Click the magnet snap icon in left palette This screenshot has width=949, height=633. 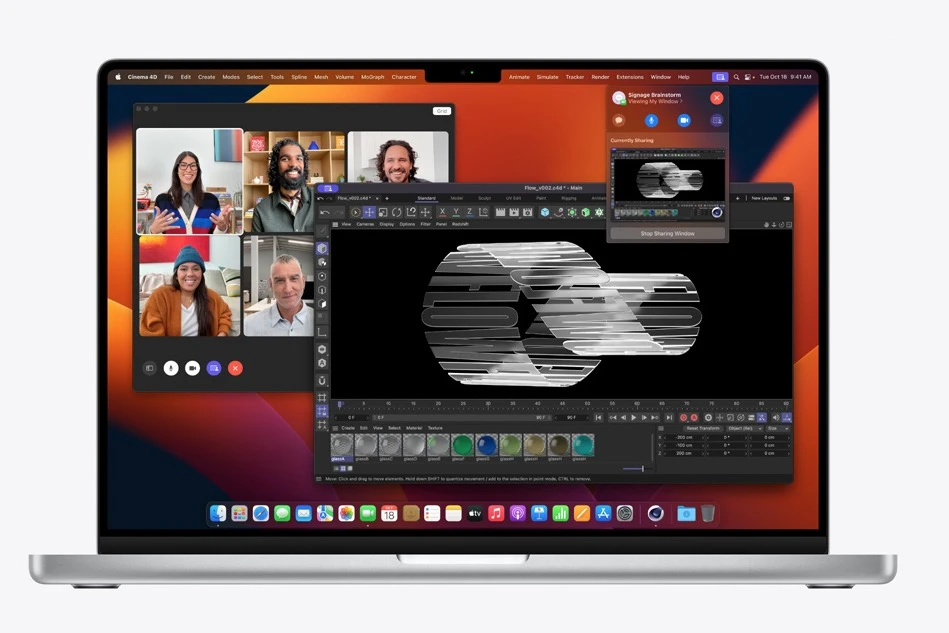click(x=322, y=381)
